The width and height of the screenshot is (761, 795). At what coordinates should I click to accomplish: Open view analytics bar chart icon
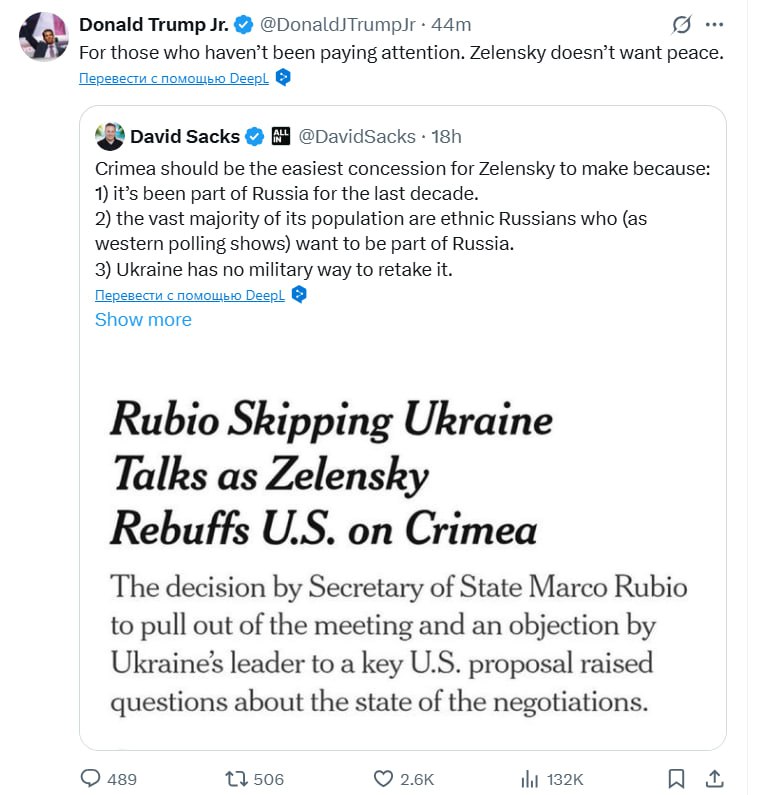pyautogui.click(x=530, y=778)
